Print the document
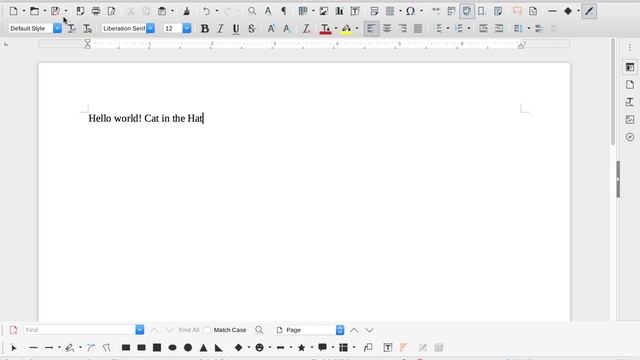The image size is (640, 360). pos(96,11)
